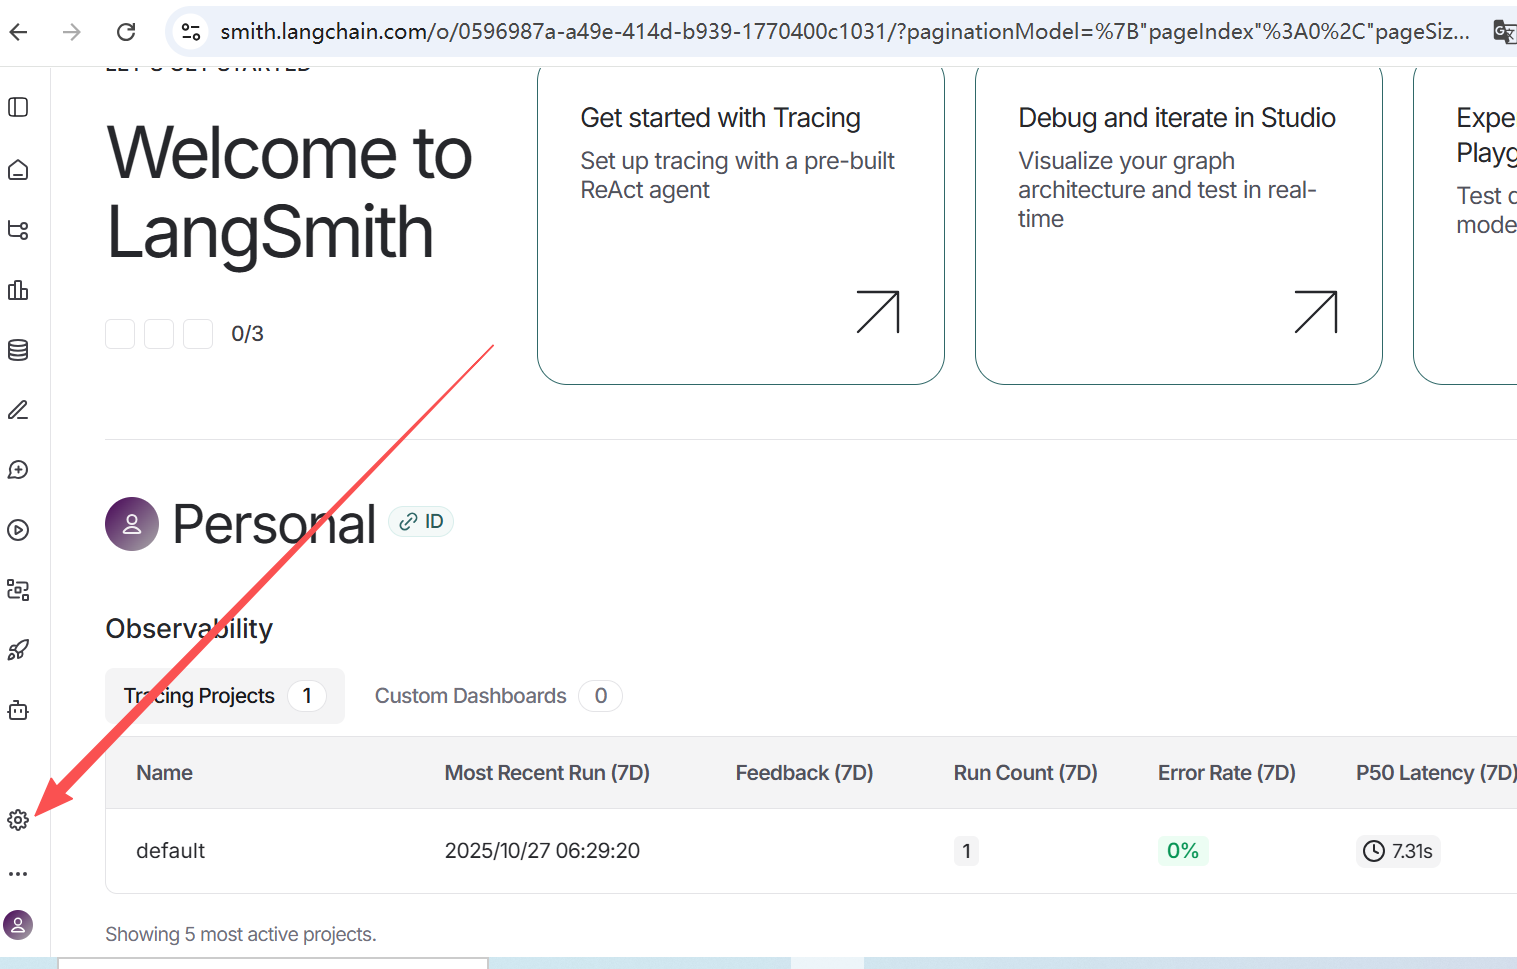This screenshot has height=969, width=1517.
Task: Select the Tracing Projects tab
Action: (225, 696)
